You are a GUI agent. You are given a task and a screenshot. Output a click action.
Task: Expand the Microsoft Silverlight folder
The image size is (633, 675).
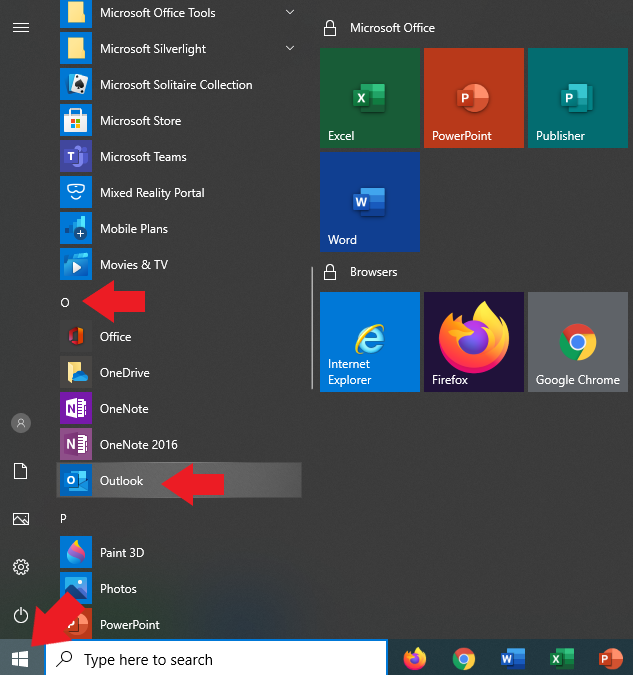(179, 49)
